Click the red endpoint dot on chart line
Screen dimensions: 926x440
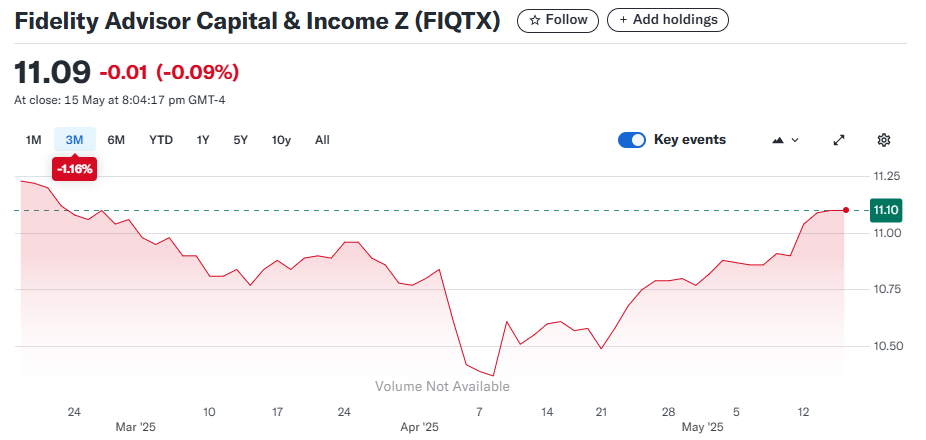(x=846, y=210)
